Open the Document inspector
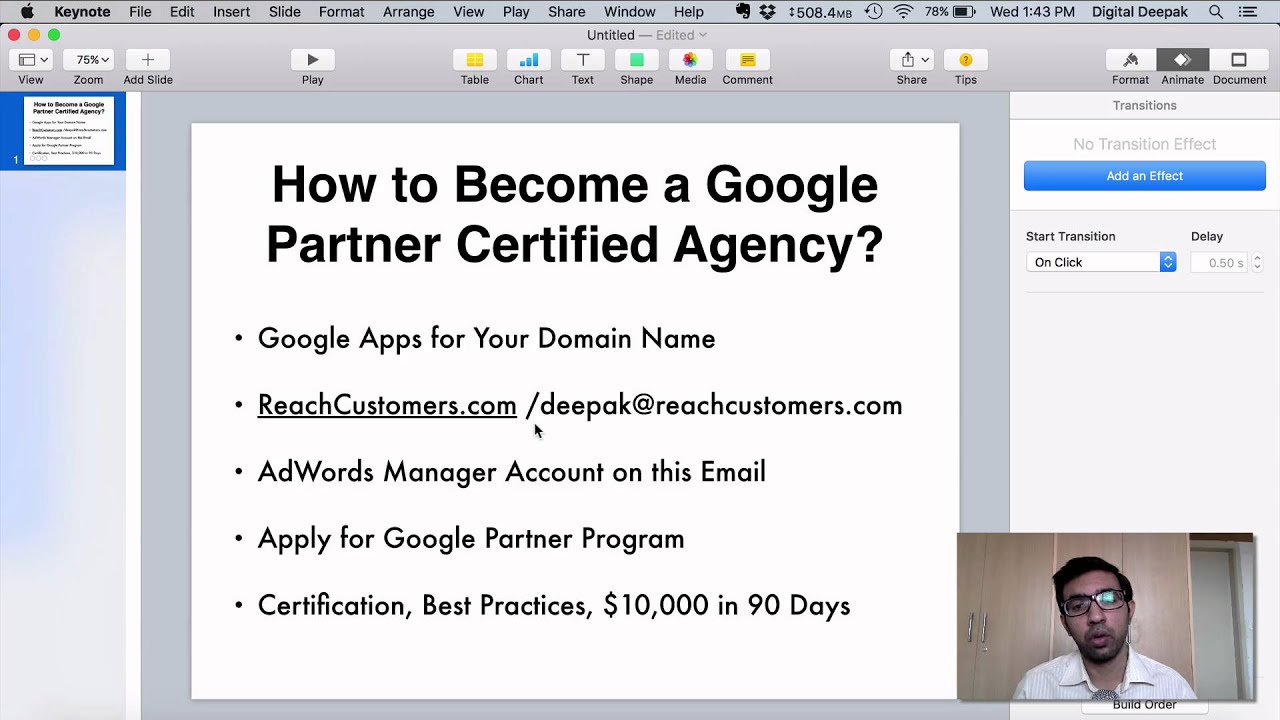Screen dimensions: 1280x720 (1239, 60)
